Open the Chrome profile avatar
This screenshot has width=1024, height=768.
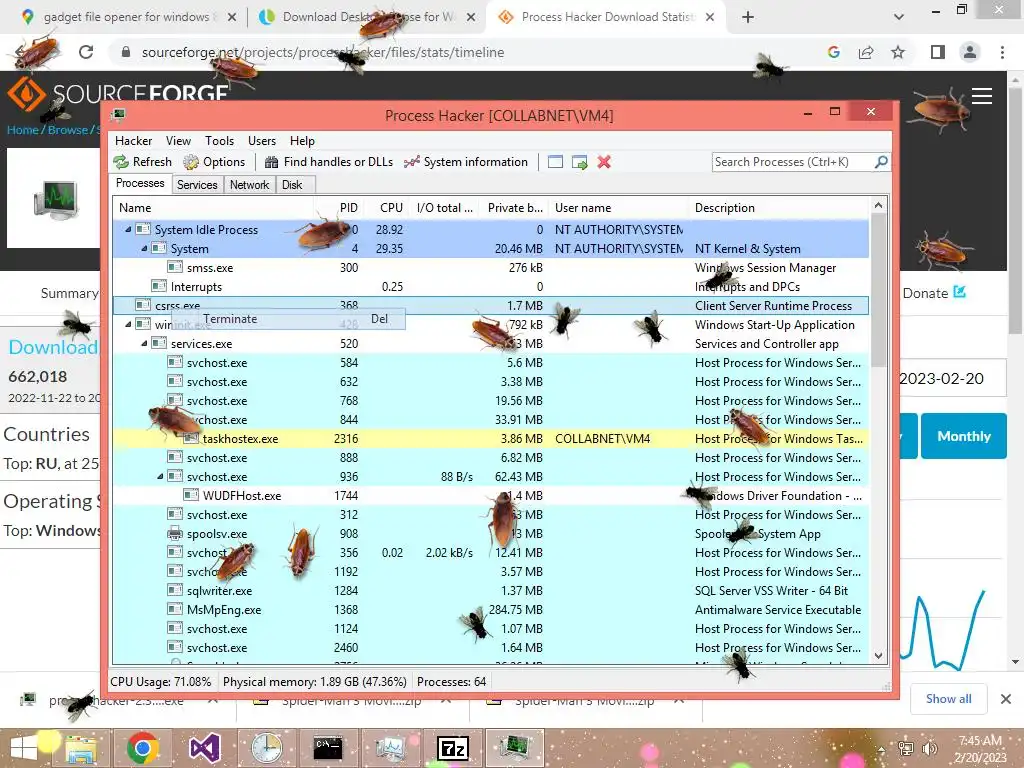pos(970,52)
